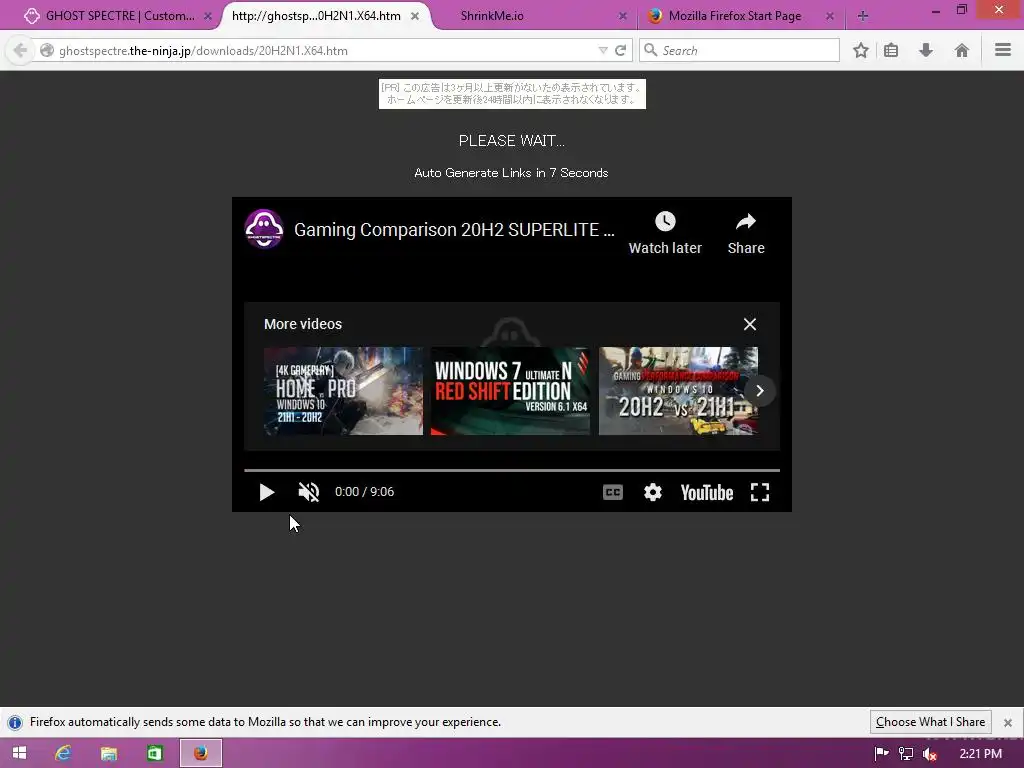1024x768 pixels.
Task: Select the ghostsp...0H2N1.X64.htm tab
Action: 316,16
